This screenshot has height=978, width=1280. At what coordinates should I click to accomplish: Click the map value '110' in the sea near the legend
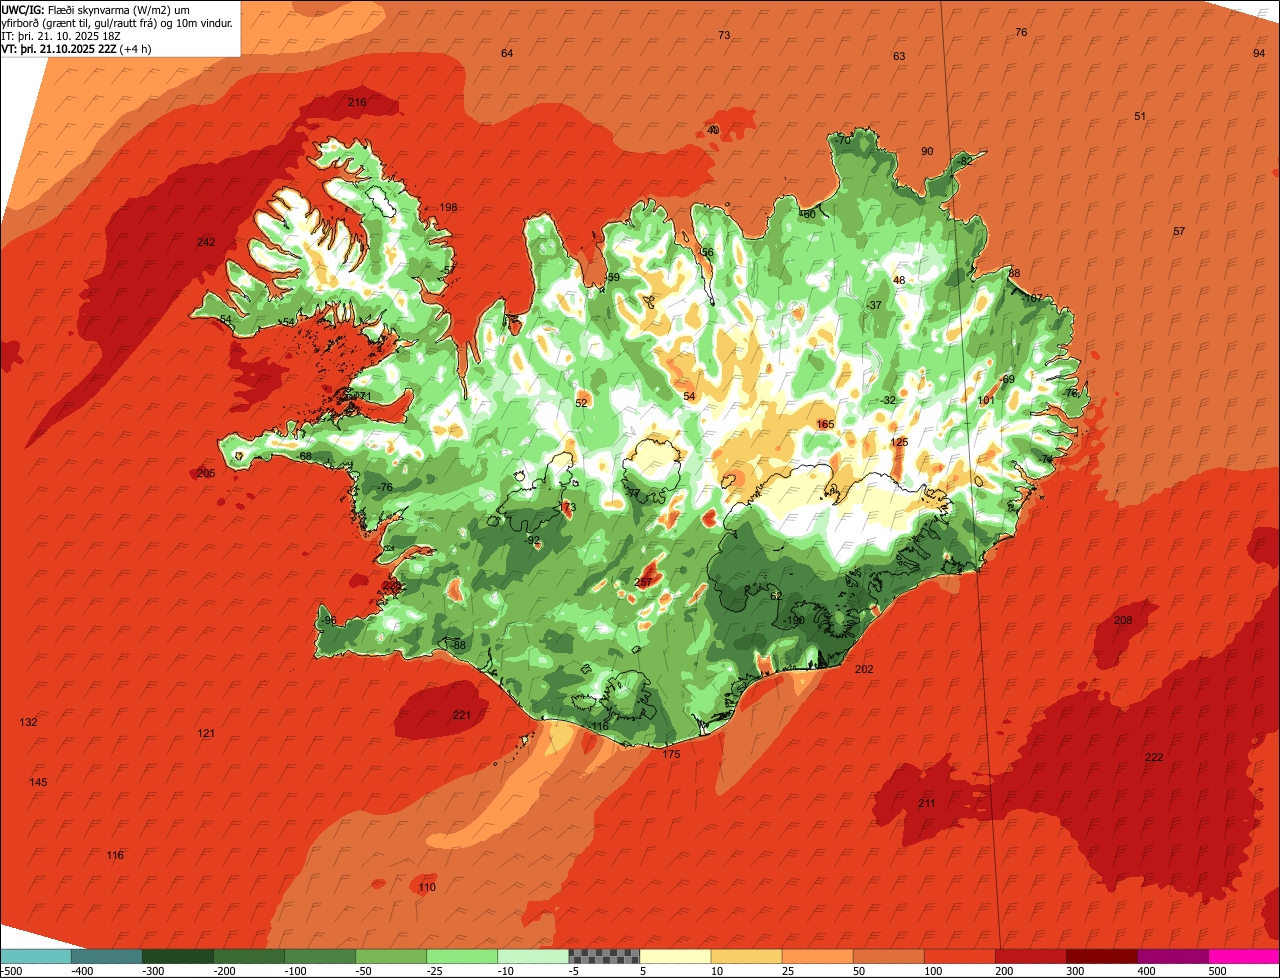427,887
